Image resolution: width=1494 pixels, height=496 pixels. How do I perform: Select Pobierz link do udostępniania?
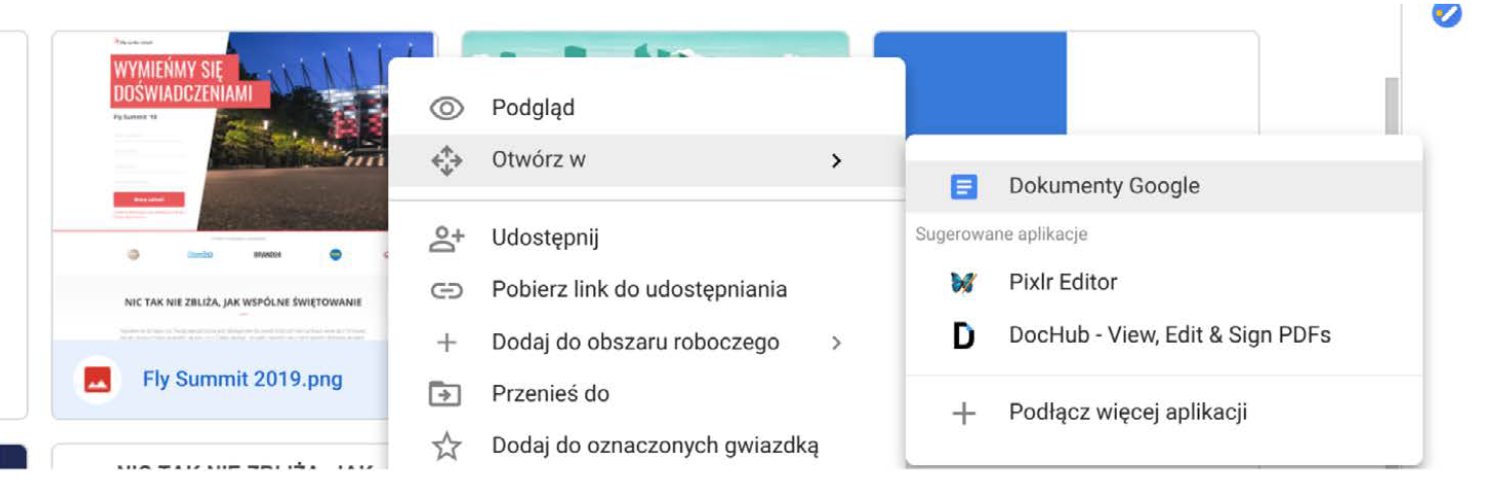(x=639, y=290)
